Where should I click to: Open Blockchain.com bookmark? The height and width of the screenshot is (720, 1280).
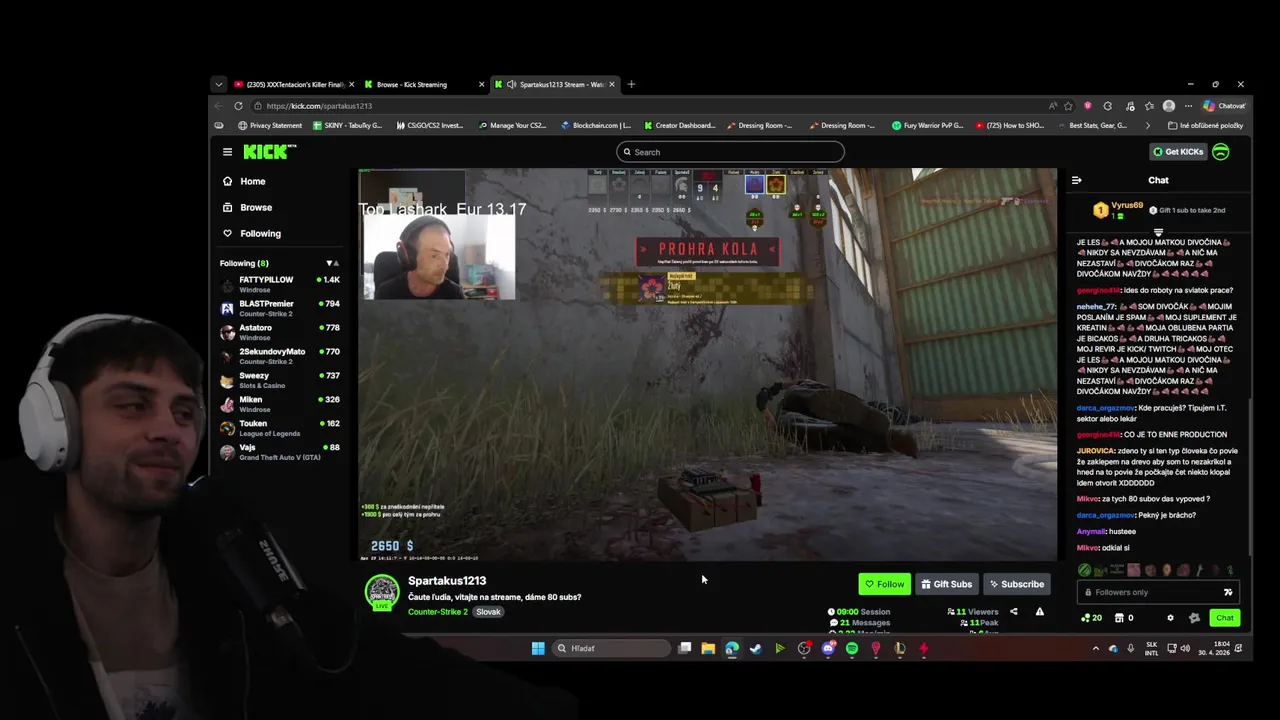(x=596, y=126)
